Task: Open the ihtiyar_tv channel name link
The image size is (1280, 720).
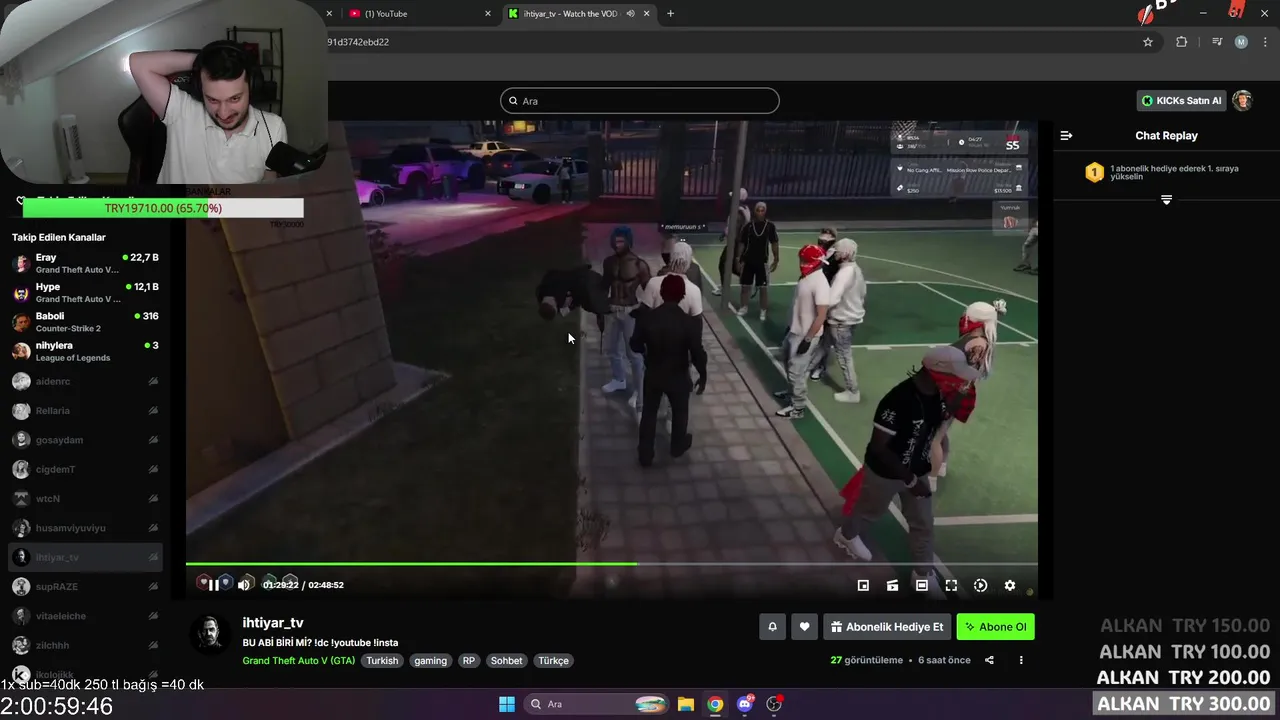Action: tap(273, 623)
